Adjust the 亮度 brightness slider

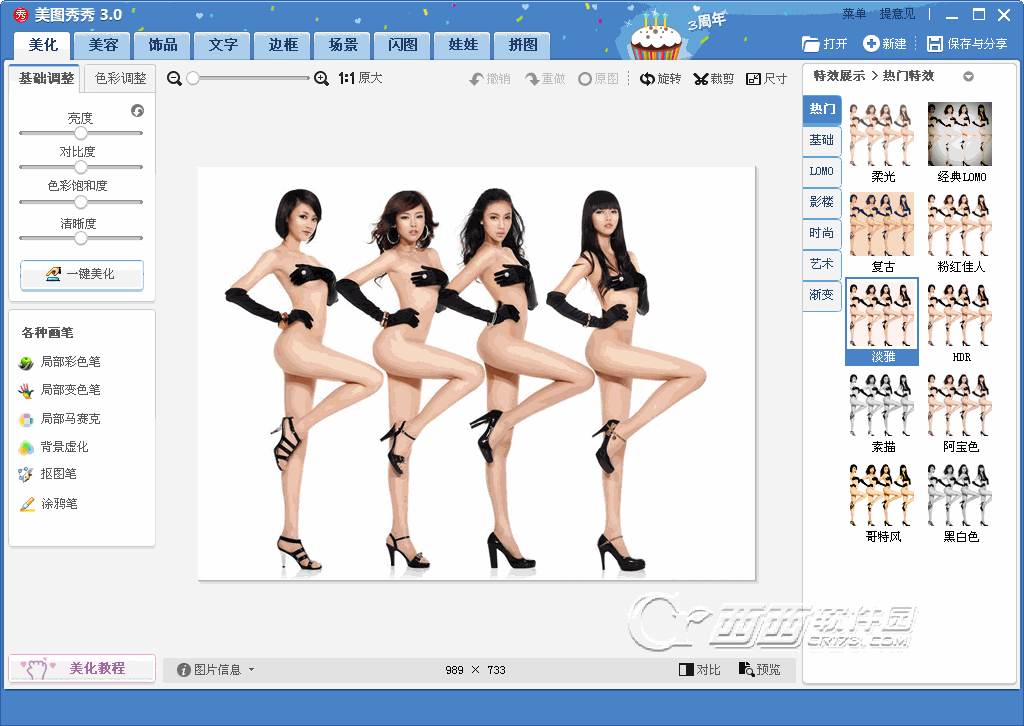pos(80,133)
